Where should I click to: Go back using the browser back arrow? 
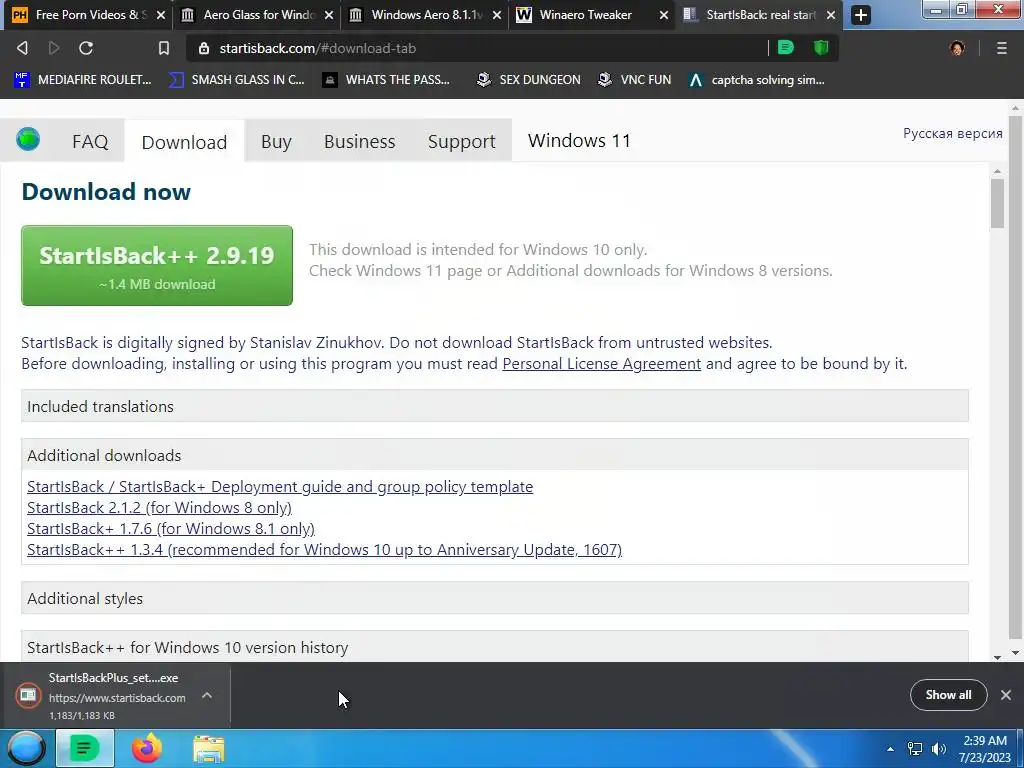pos(22,48)
